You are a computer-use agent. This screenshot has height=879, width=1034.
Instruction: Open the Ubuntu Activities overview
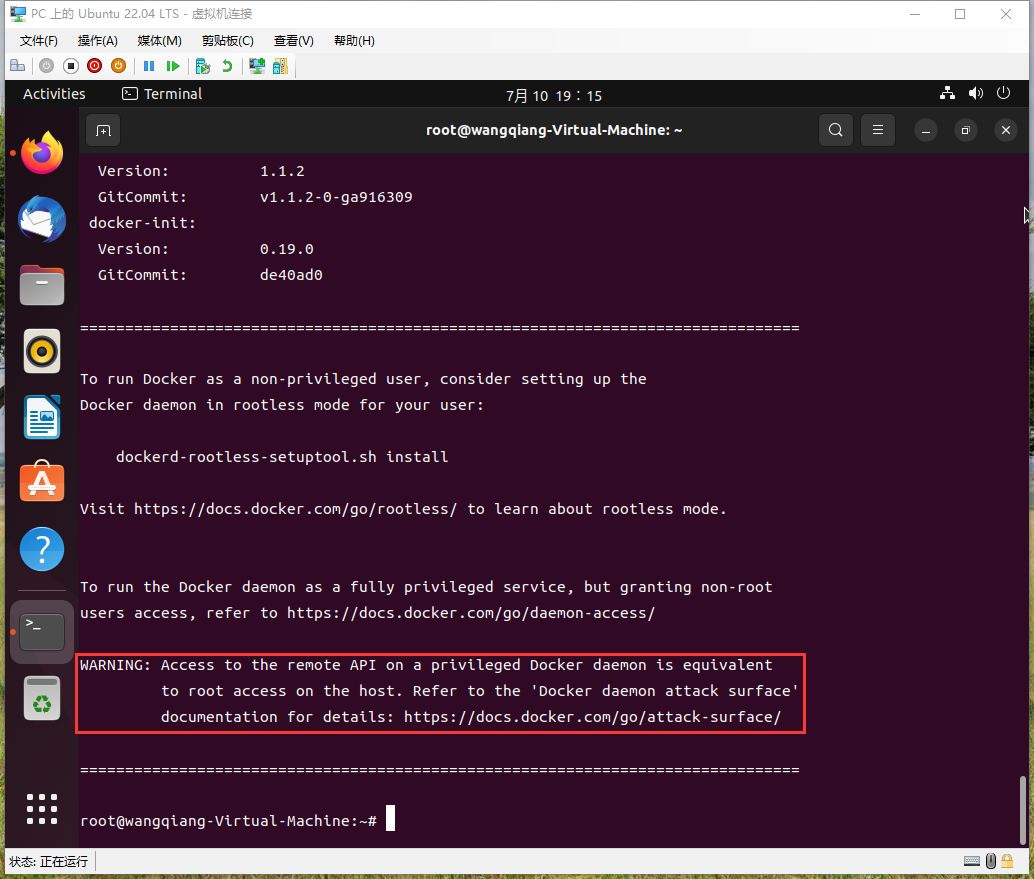[54, 94]
